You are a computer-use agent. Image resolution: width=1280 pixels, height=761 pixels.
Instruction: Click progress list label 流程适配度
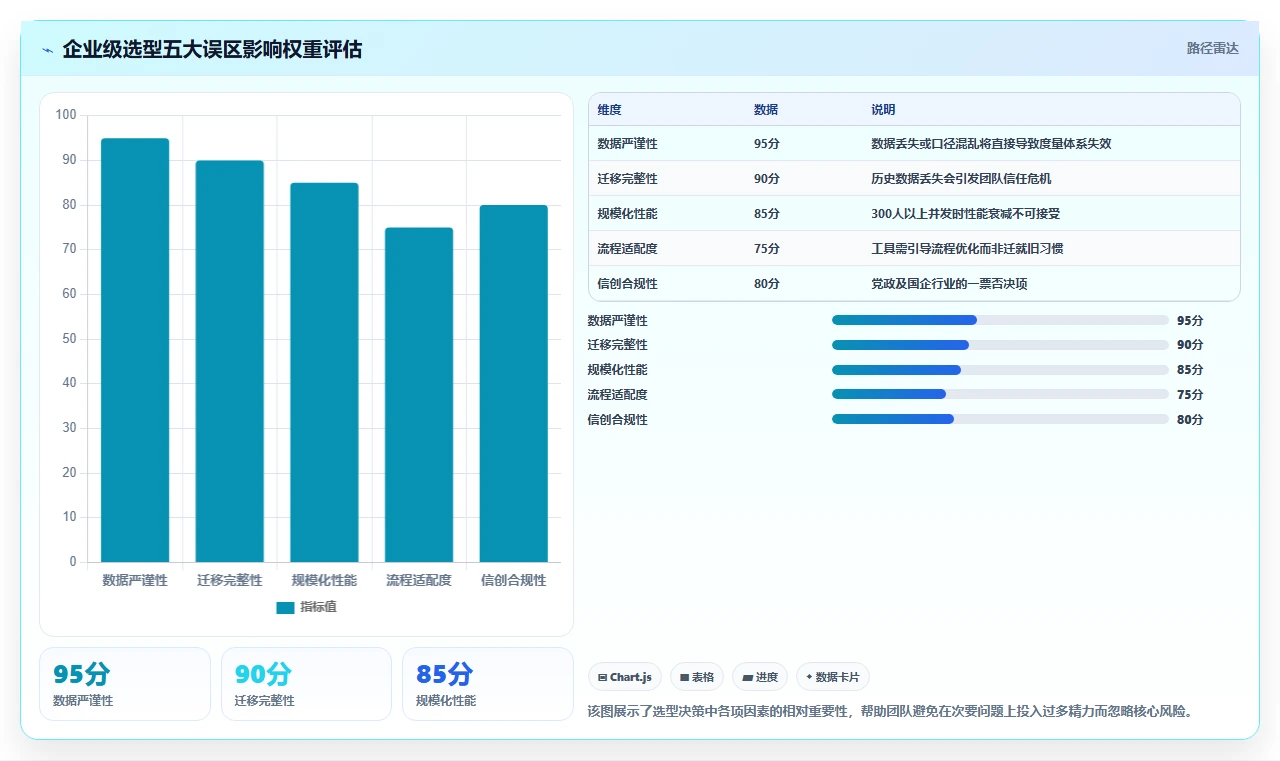[x=618, y=395]
